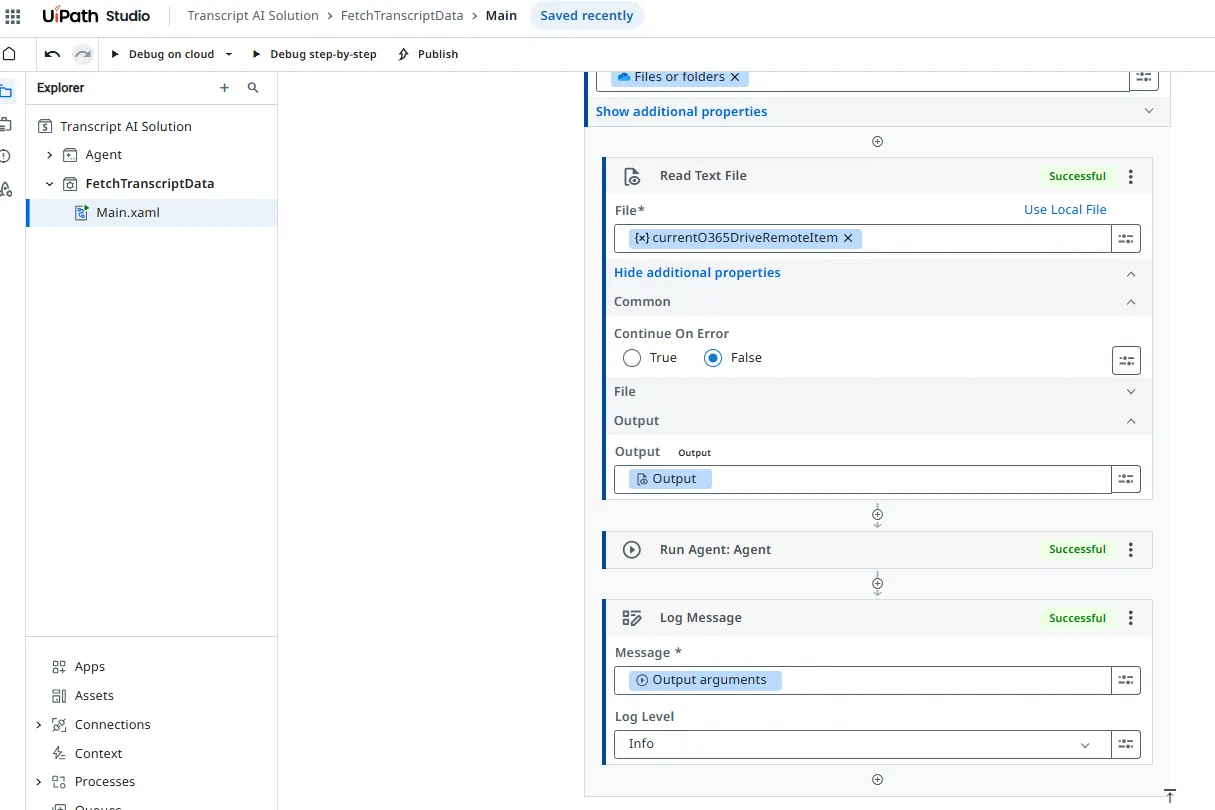
Task: Click Transcript AI Solution breadcrumb
Action: pos(253,16)
